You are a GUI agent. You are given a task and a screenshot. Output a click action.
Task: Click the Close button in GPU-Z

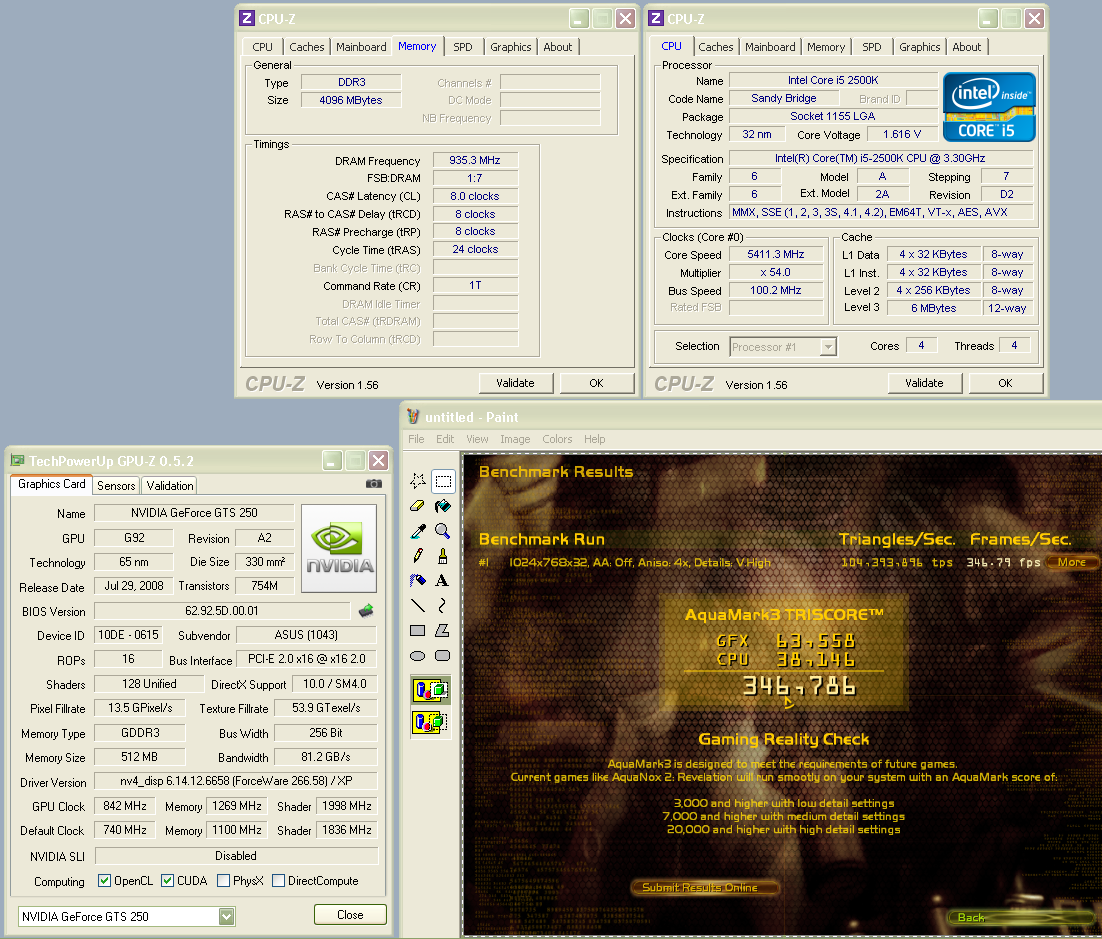pyautogui.click(x=350, y=914)
